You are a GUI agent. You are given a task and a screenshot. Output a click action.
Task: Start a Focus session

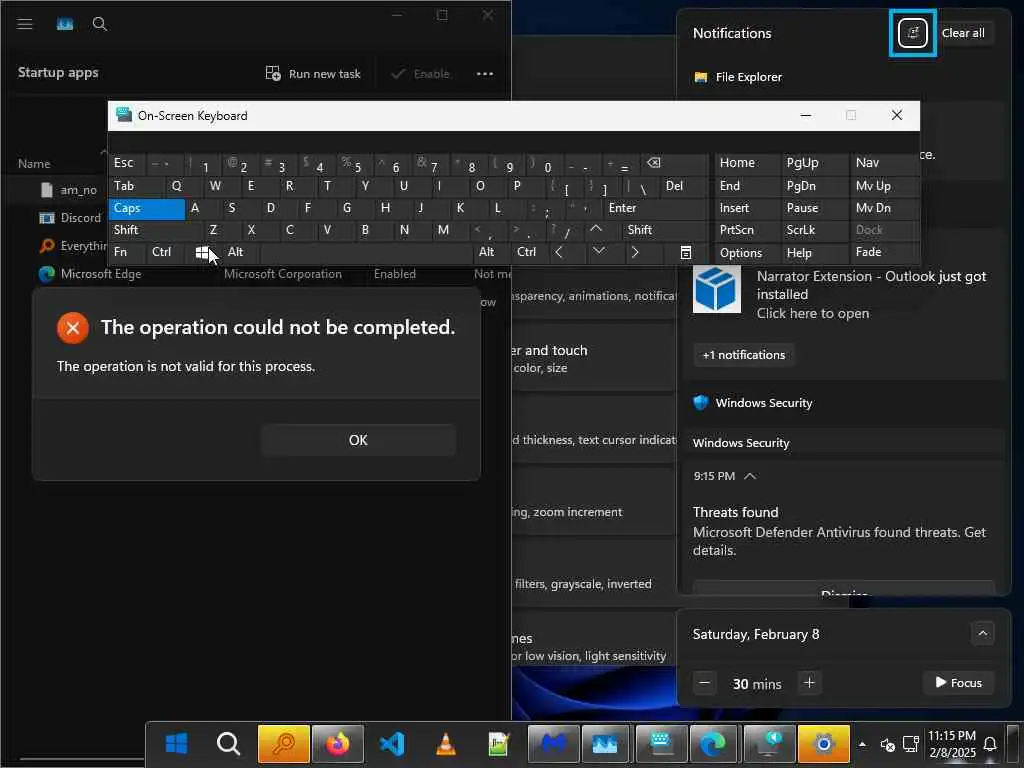(x=958, y=682)
